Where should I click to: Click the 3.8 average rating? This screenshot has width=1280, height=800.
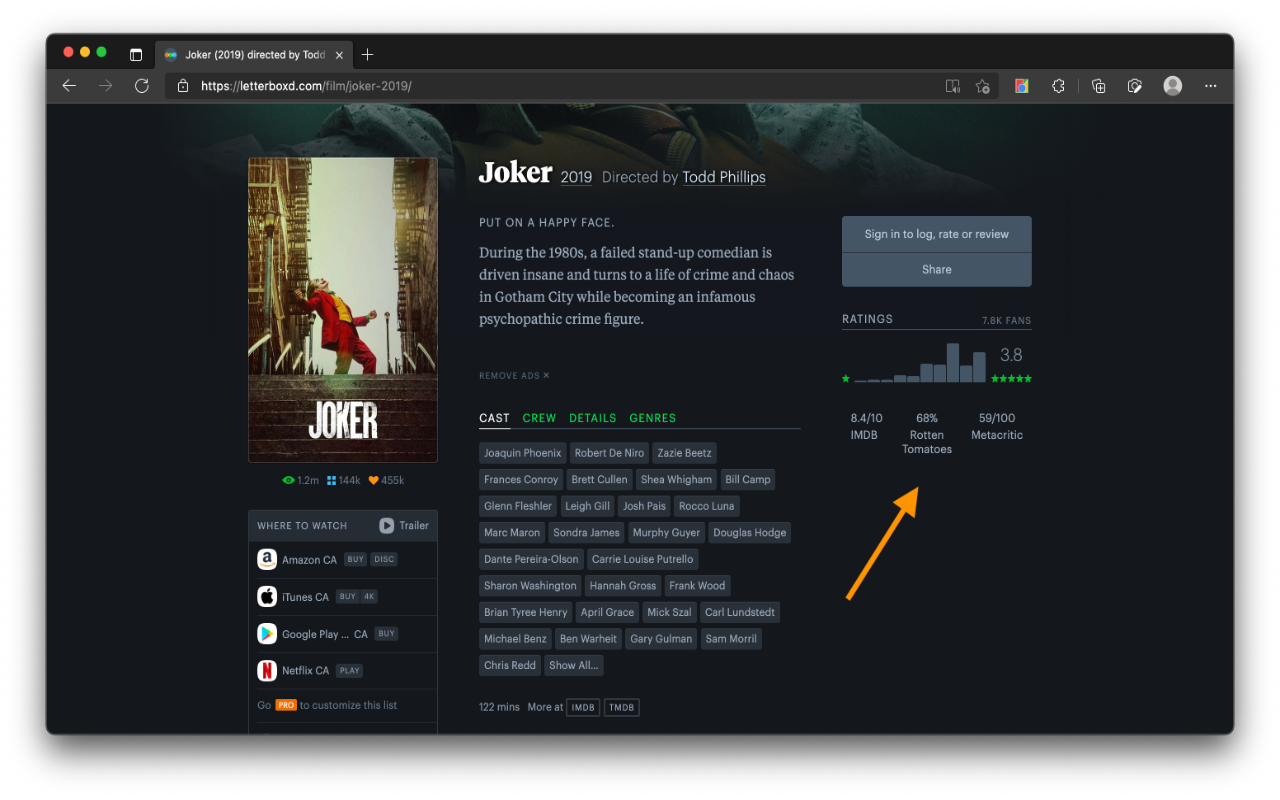(x=1011, y=355)
